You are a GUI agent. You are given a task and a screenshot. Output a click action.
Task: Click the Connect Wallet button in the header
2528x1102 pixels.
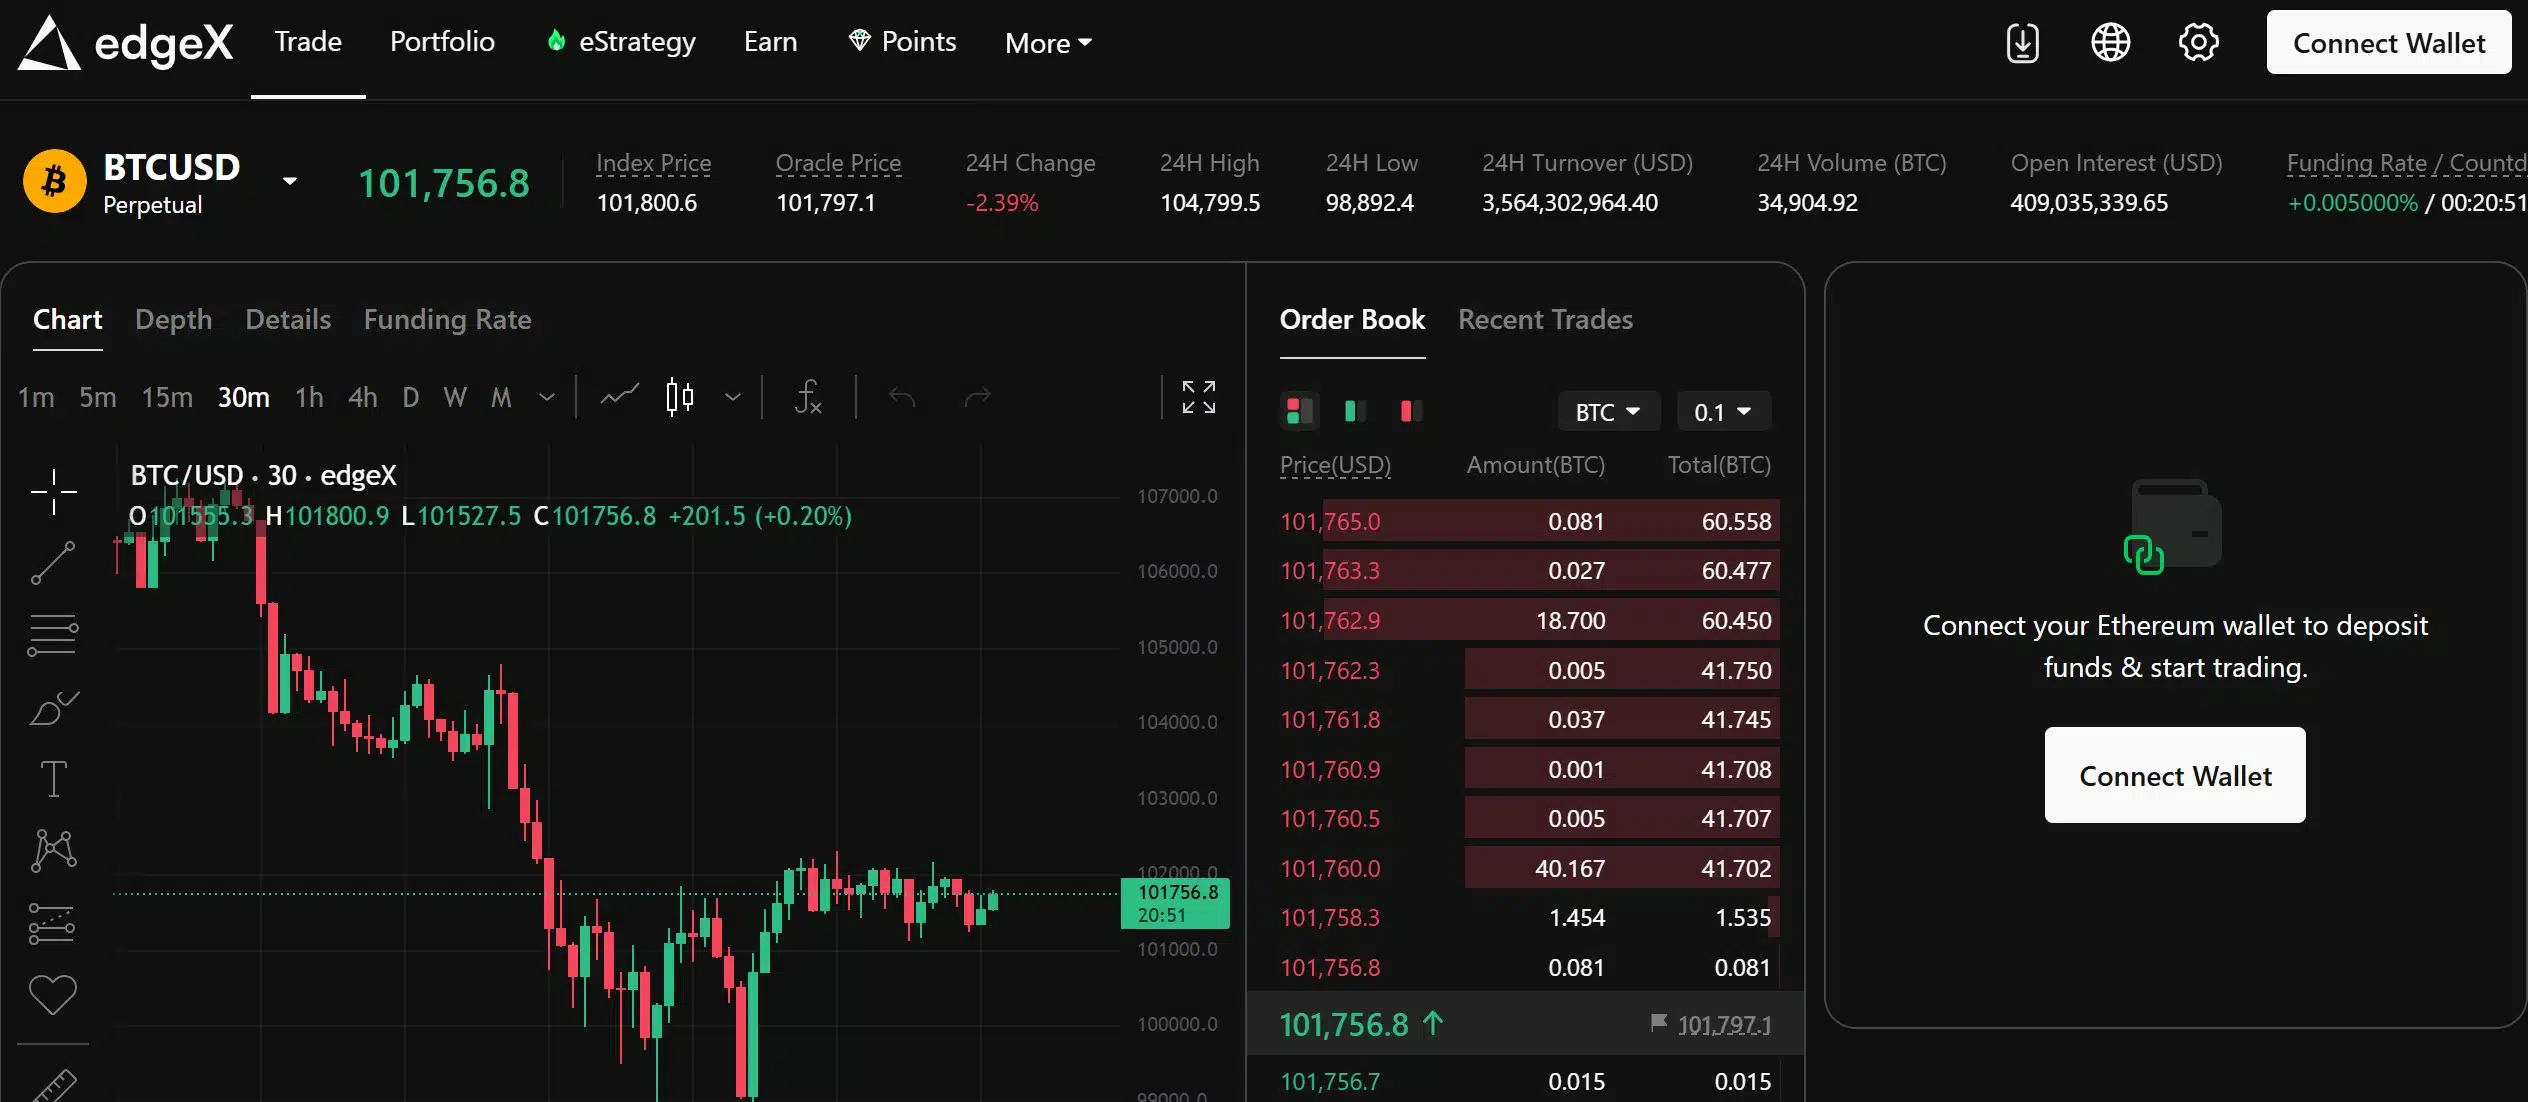2388,42
